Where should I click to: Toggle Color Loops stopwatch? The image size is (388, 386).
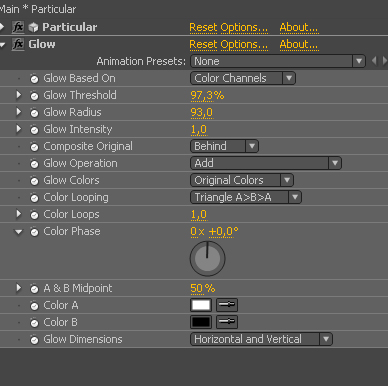pos(34,215)
